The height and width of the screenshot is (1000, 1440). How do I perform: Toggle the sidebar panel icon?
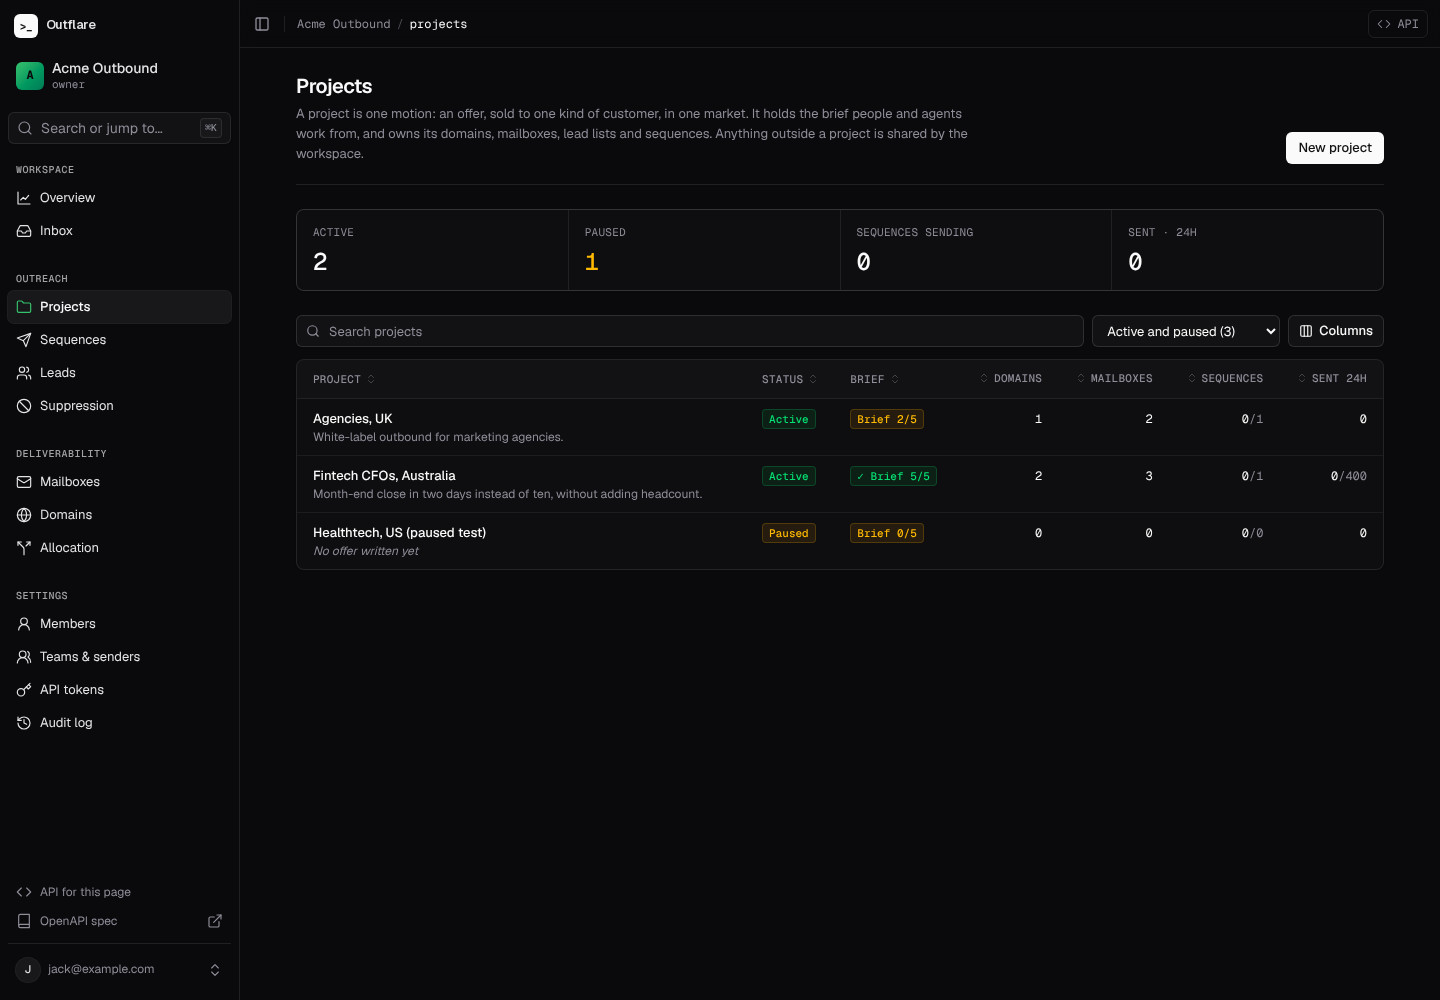pos(262,24)
